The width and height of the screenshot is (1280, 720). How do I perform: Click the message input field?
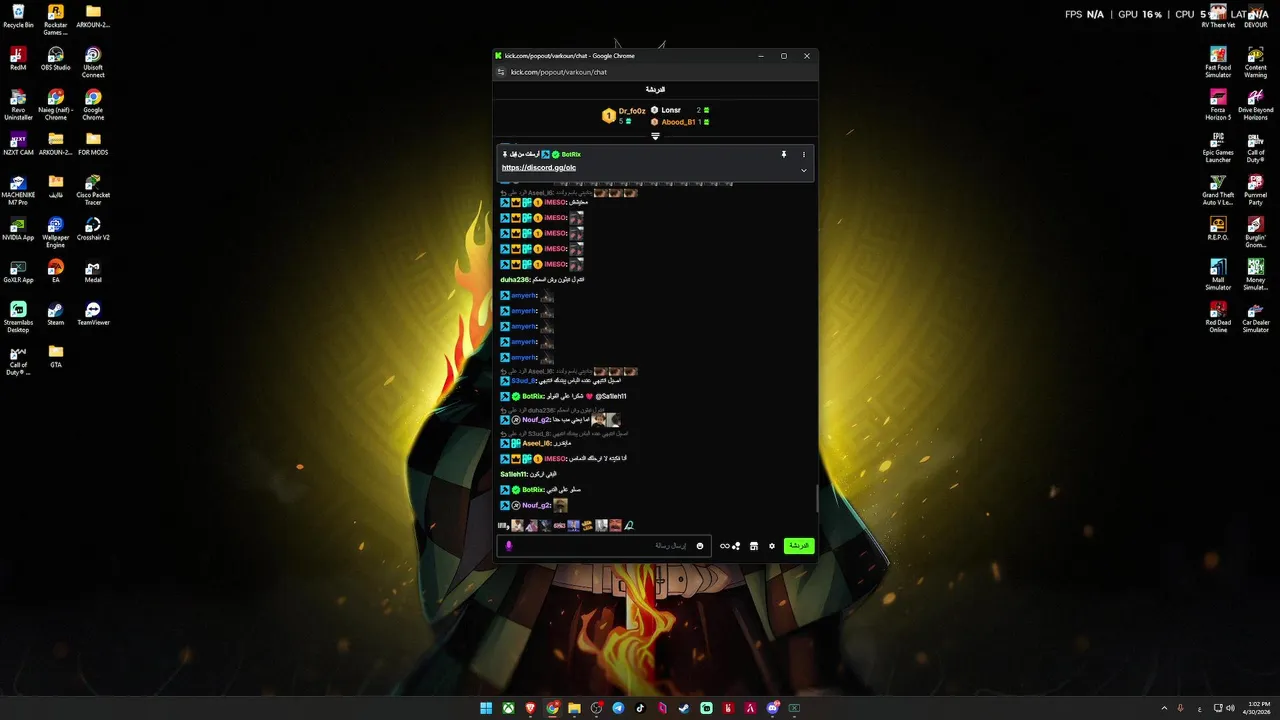click(x=604, y=546)
